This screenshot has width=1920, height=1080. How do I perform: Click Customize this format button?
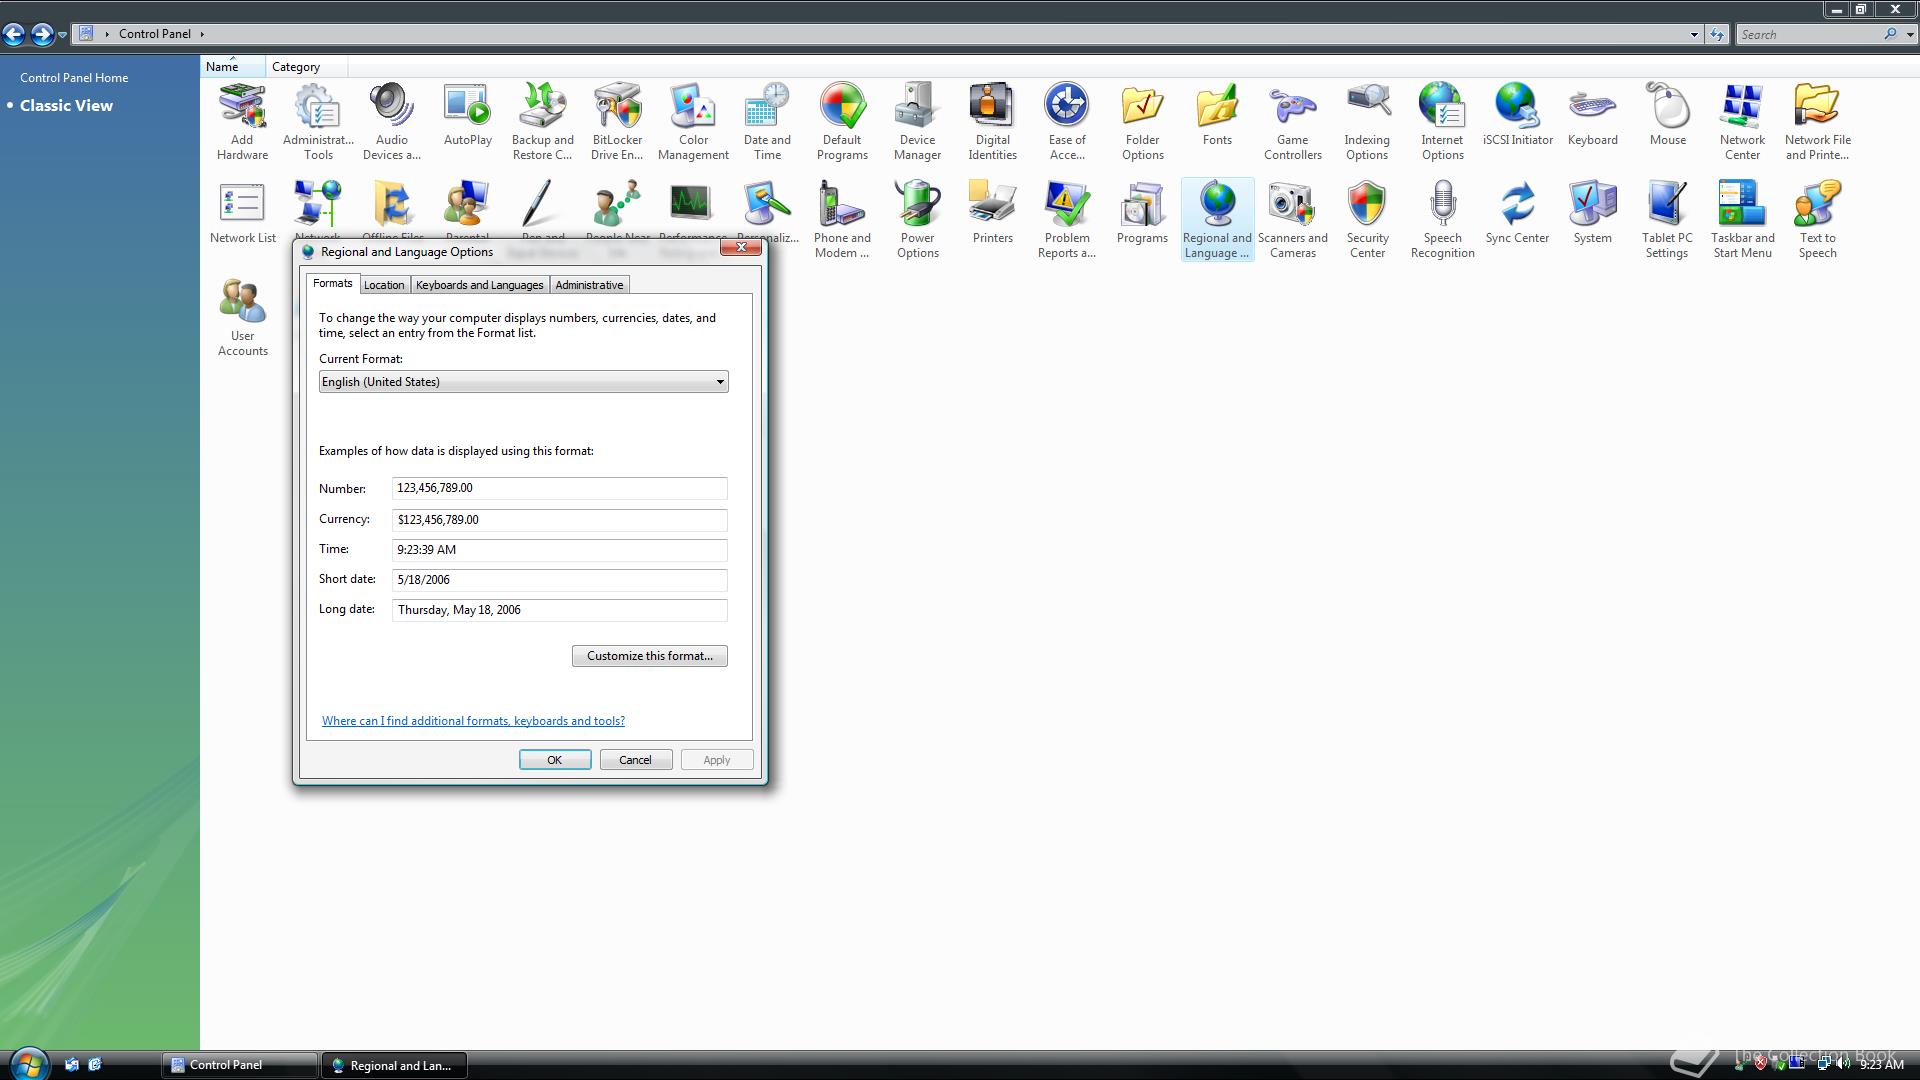pos(650,656)
